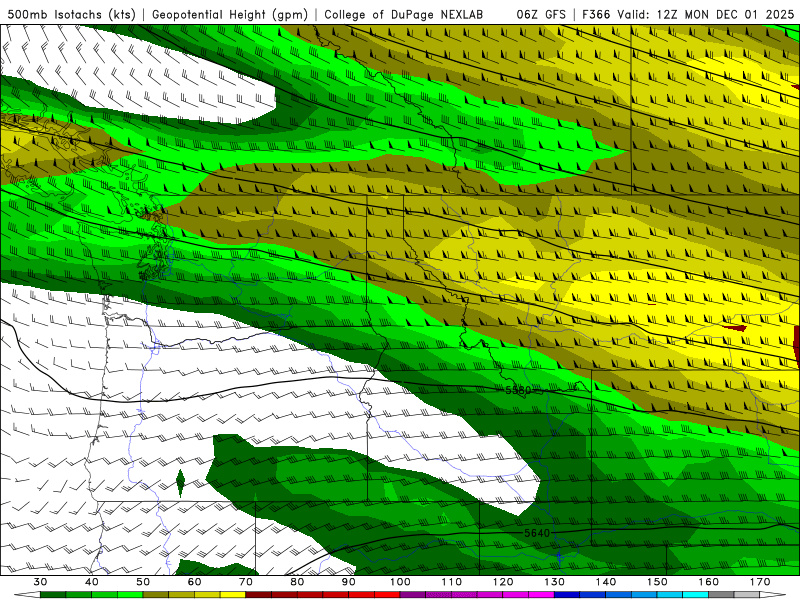Click the '170' legend scale value

click(760, 582)
